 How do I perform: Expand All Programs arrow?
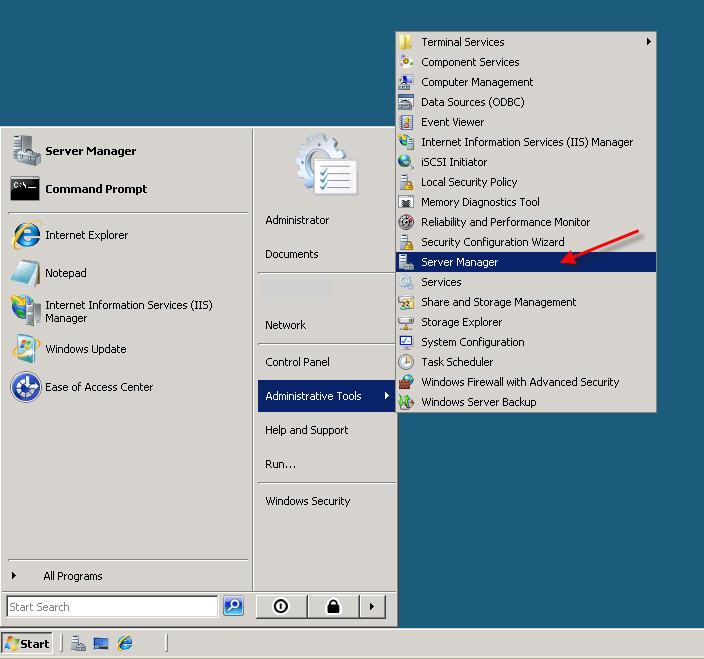click(14, 576)
